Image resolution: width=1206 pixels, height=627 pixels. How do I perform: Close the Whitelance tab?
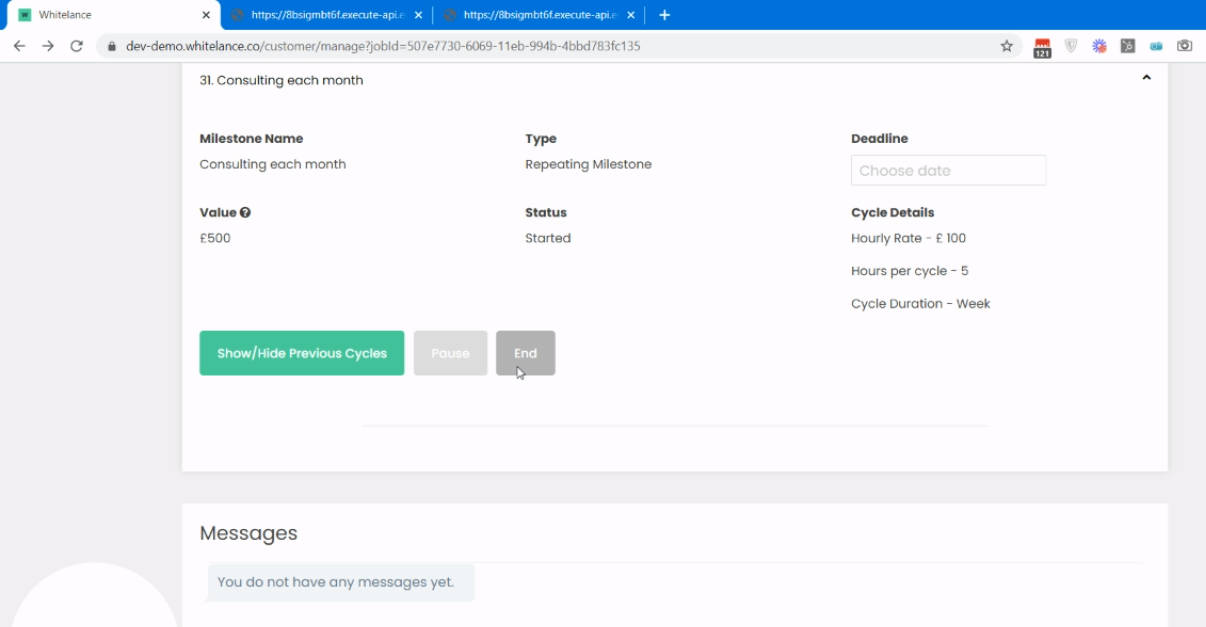click(x=206, y=15)
